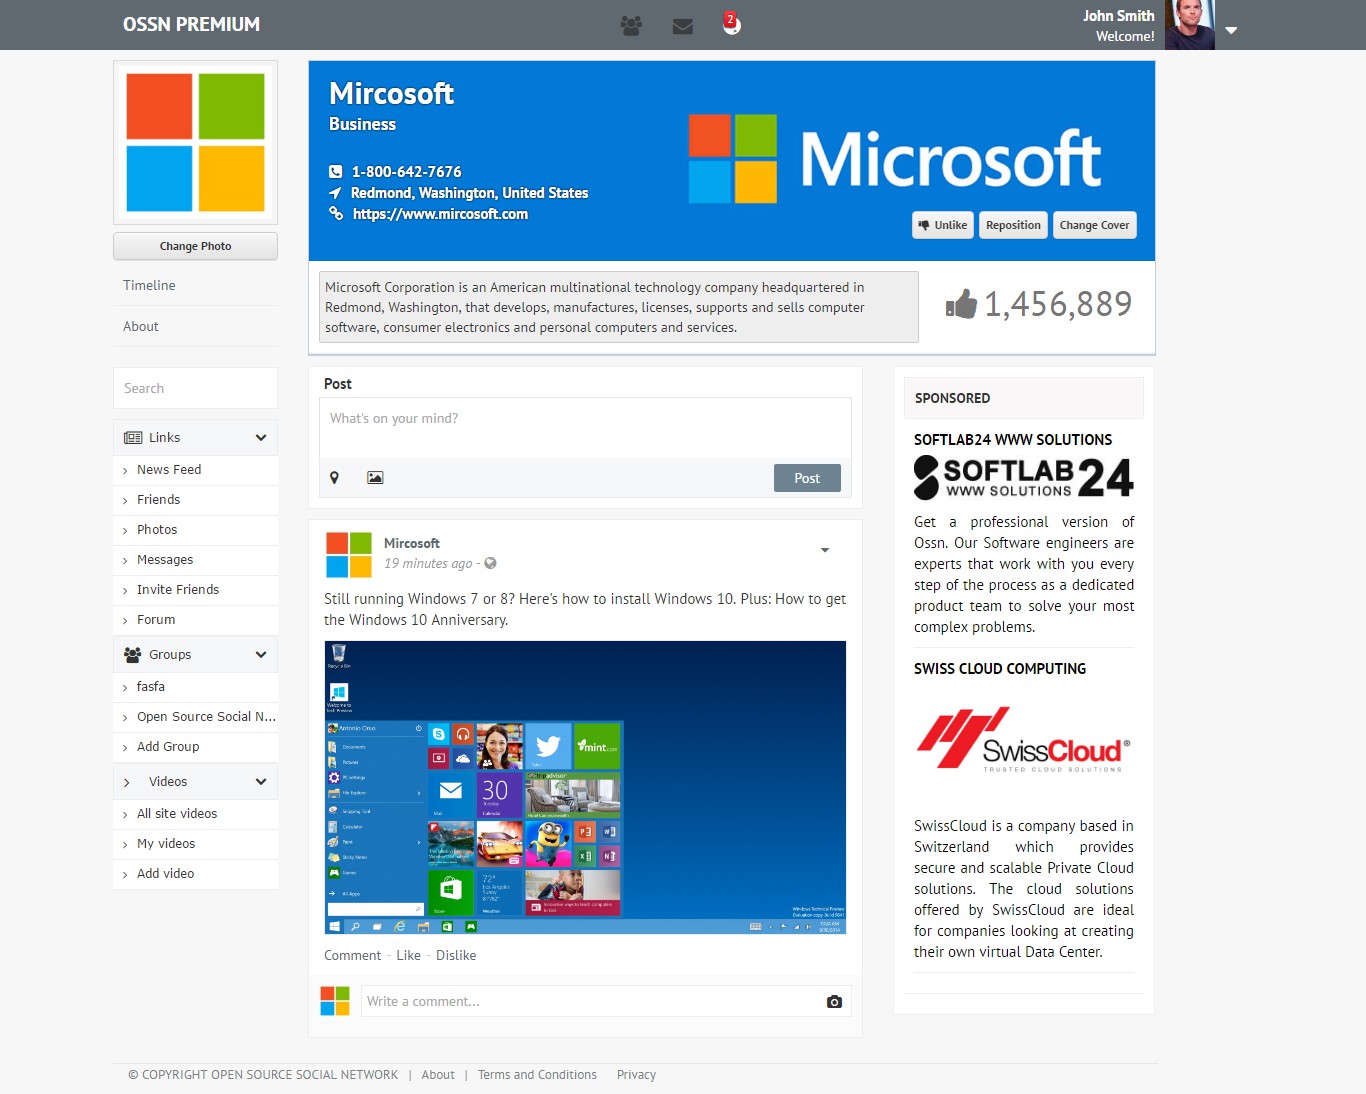Collapse the Videos section chevron

point(261,781)
